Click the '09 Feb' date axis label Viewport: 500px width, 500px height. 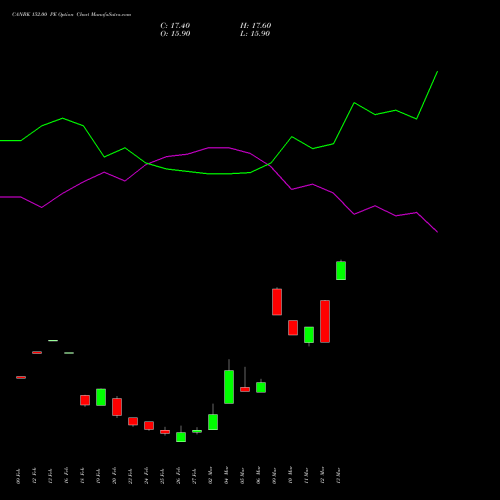pyautogui.click(x=18, y=476)
